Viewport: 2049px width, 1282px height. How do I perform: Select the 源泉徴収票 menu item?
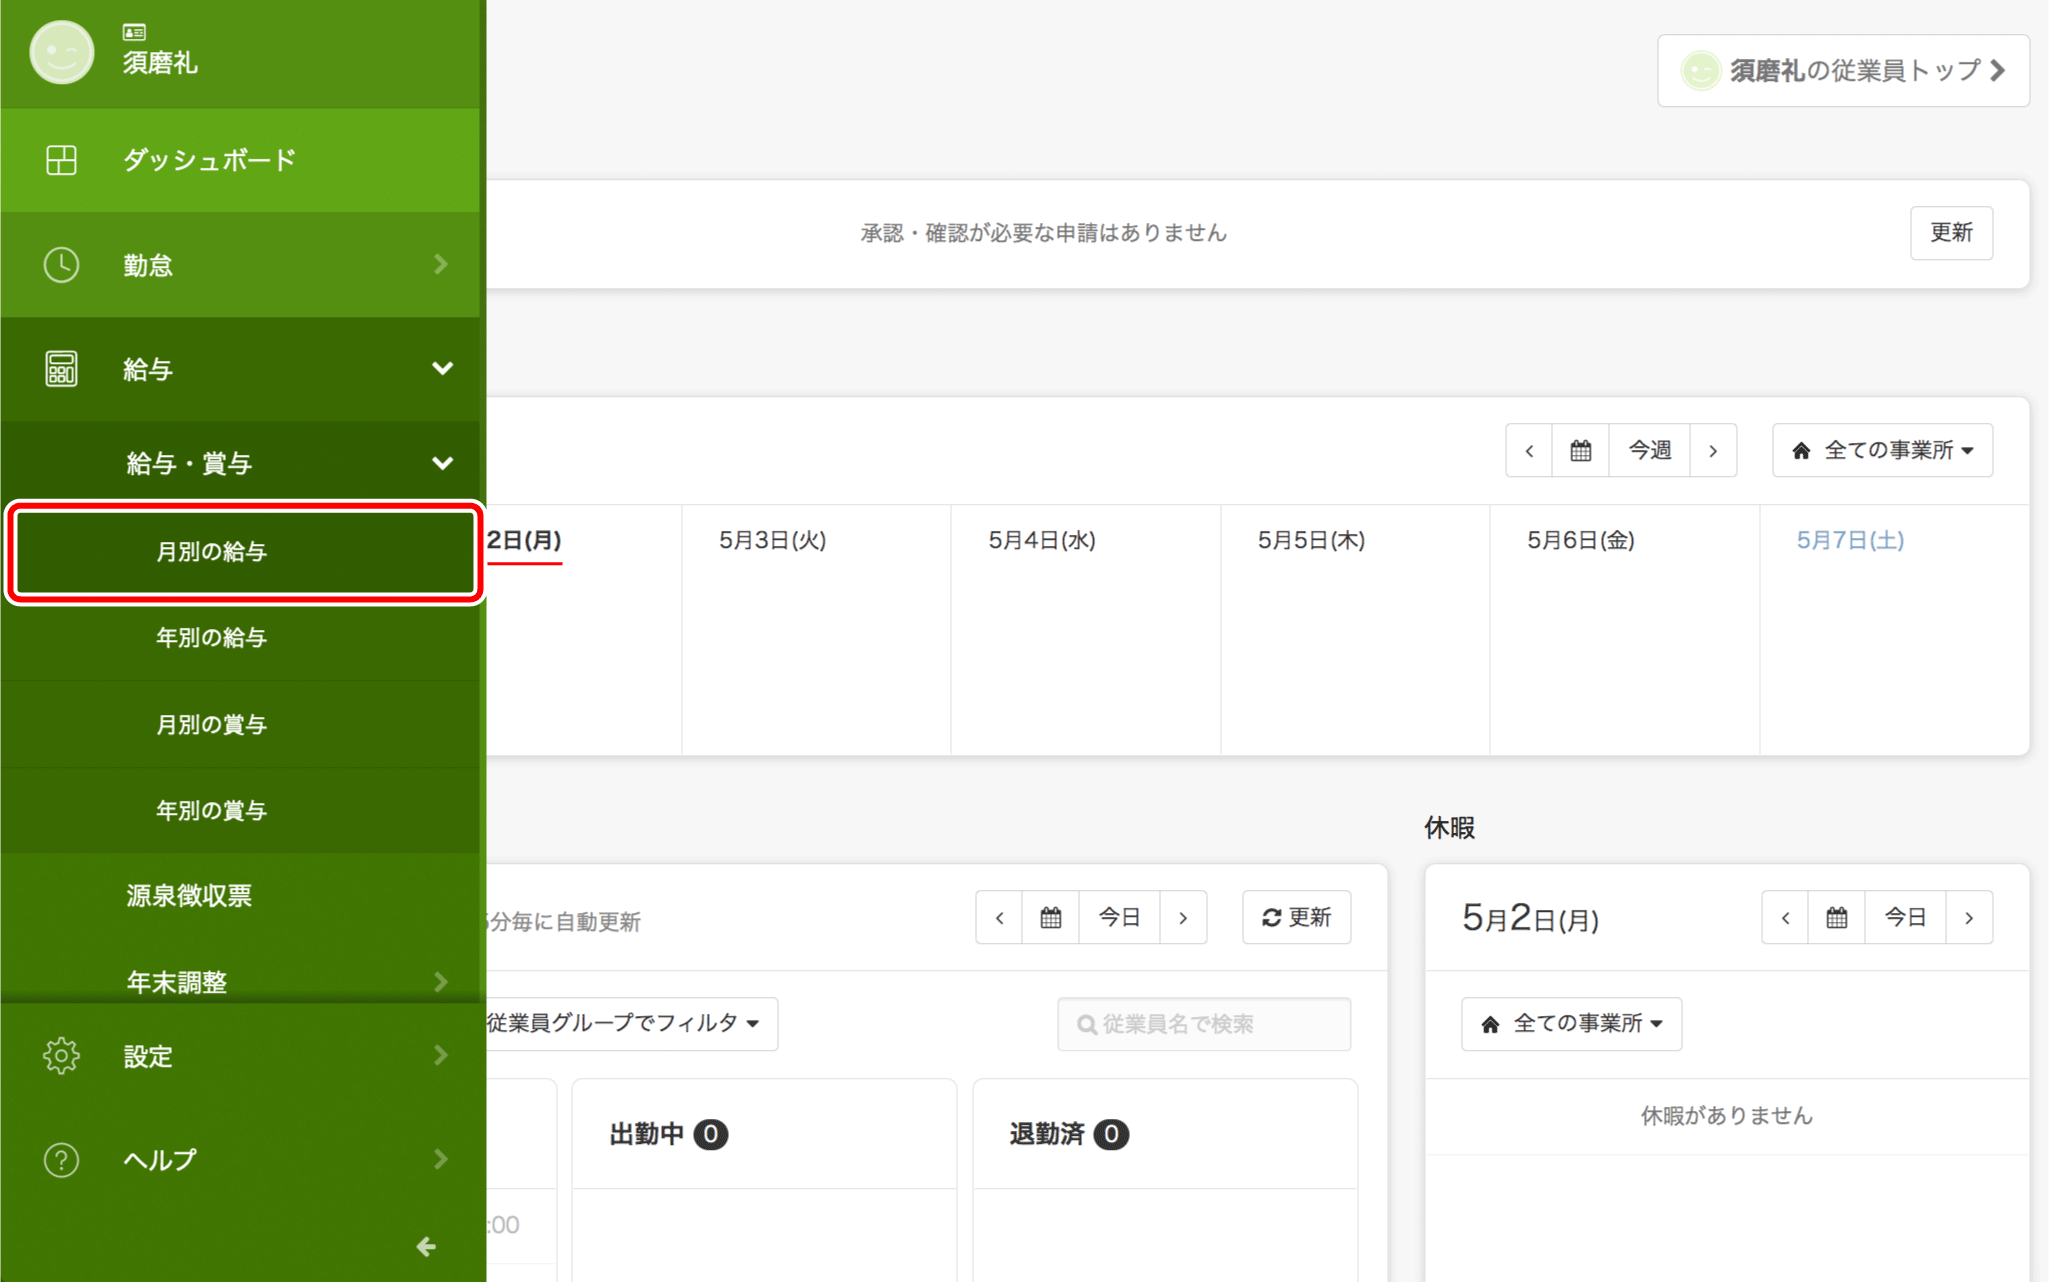click(189, 896)
